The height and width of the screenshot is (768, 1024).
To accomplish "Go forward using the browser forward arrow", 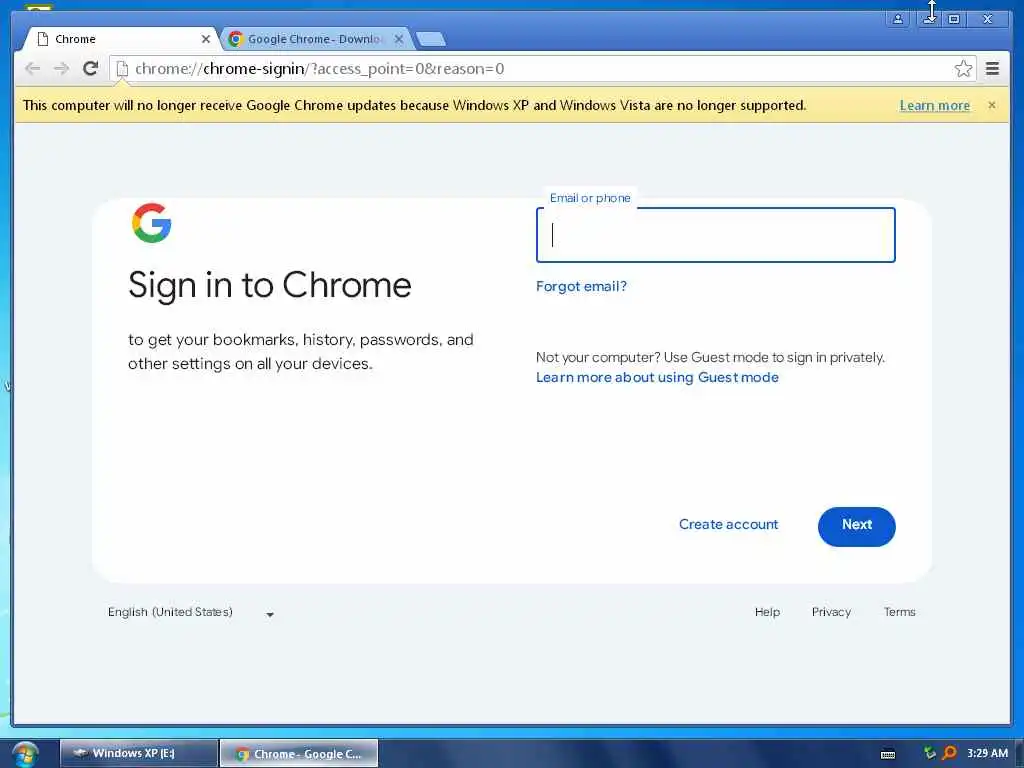I will coord(61,69).
